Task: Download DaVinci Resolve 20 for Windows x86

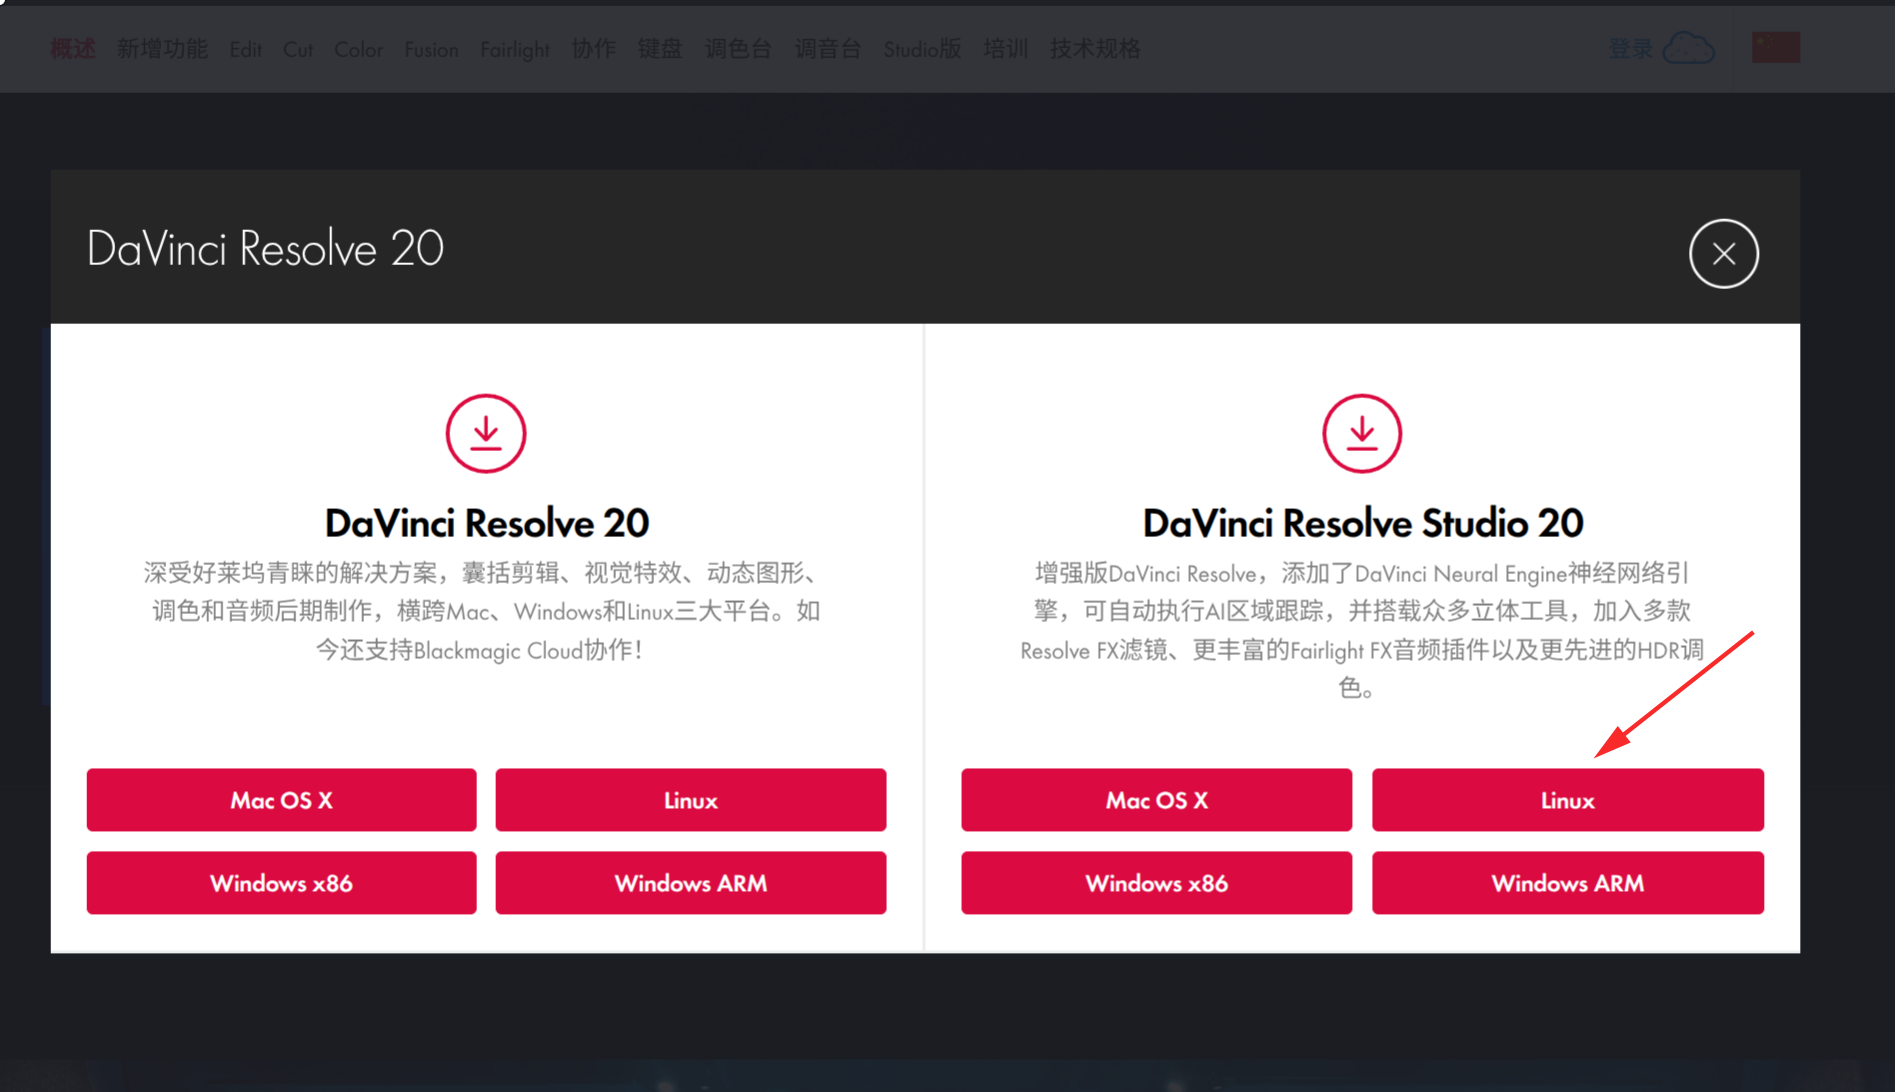Action: (281, 883)
